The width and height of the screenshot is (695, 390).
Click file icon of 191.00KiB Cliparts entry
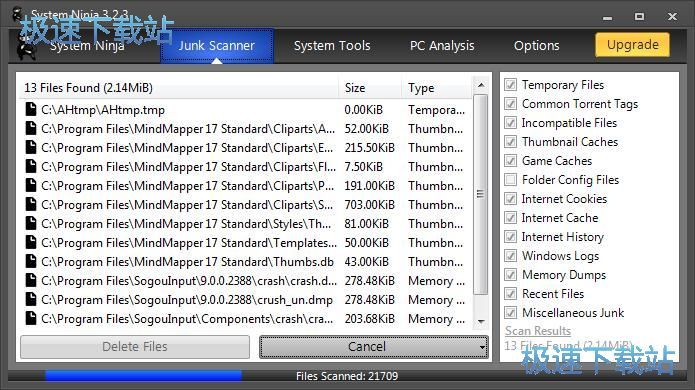31,185
